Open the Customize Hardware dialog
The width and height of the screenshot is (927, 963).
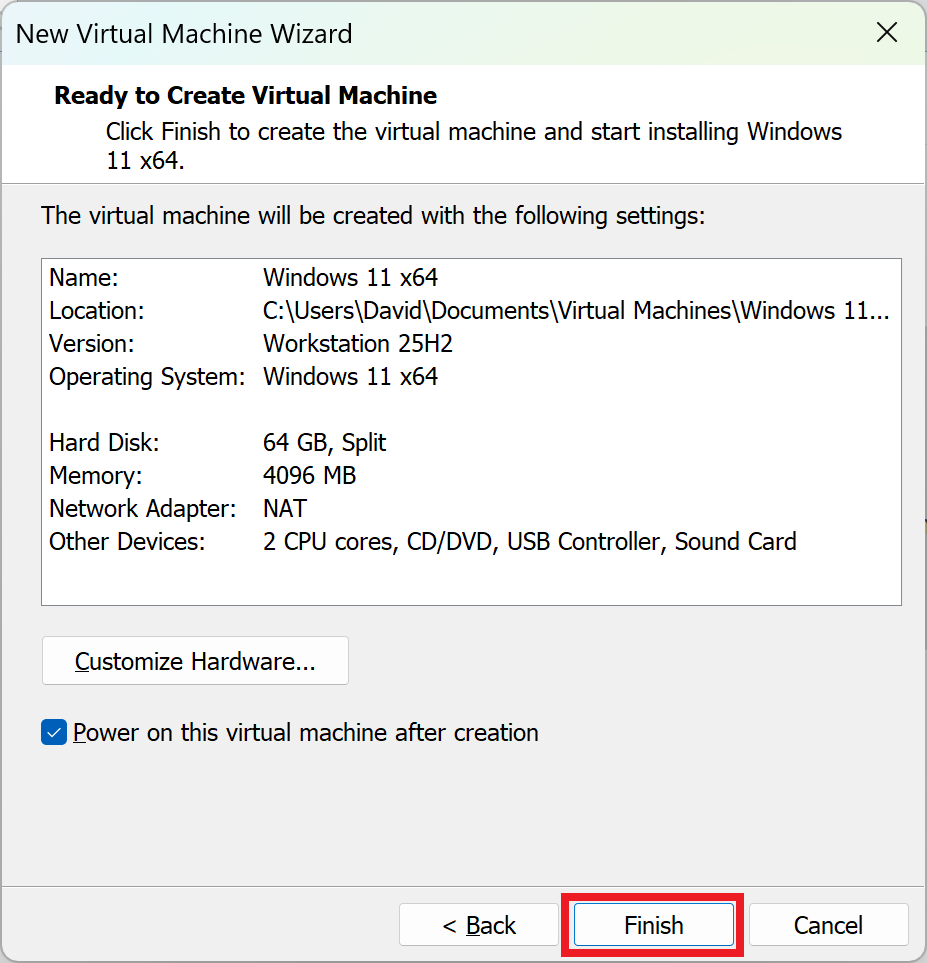(x=195, y=661)
